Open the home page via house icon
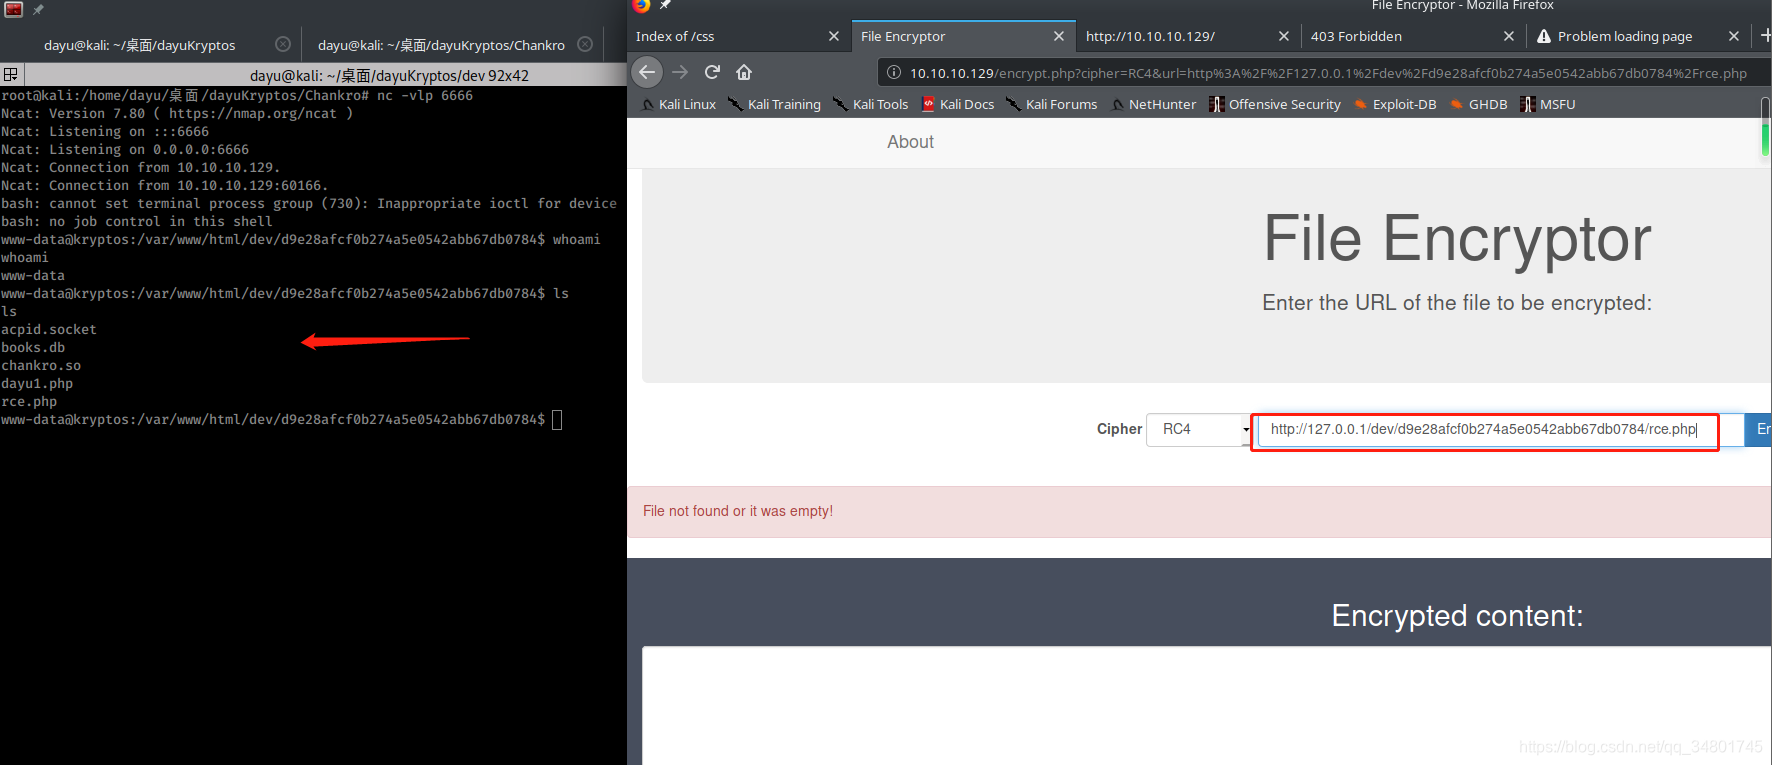The width and height of the screenshot is (1772, 765). pyautogui.click(x=744, y=72)
